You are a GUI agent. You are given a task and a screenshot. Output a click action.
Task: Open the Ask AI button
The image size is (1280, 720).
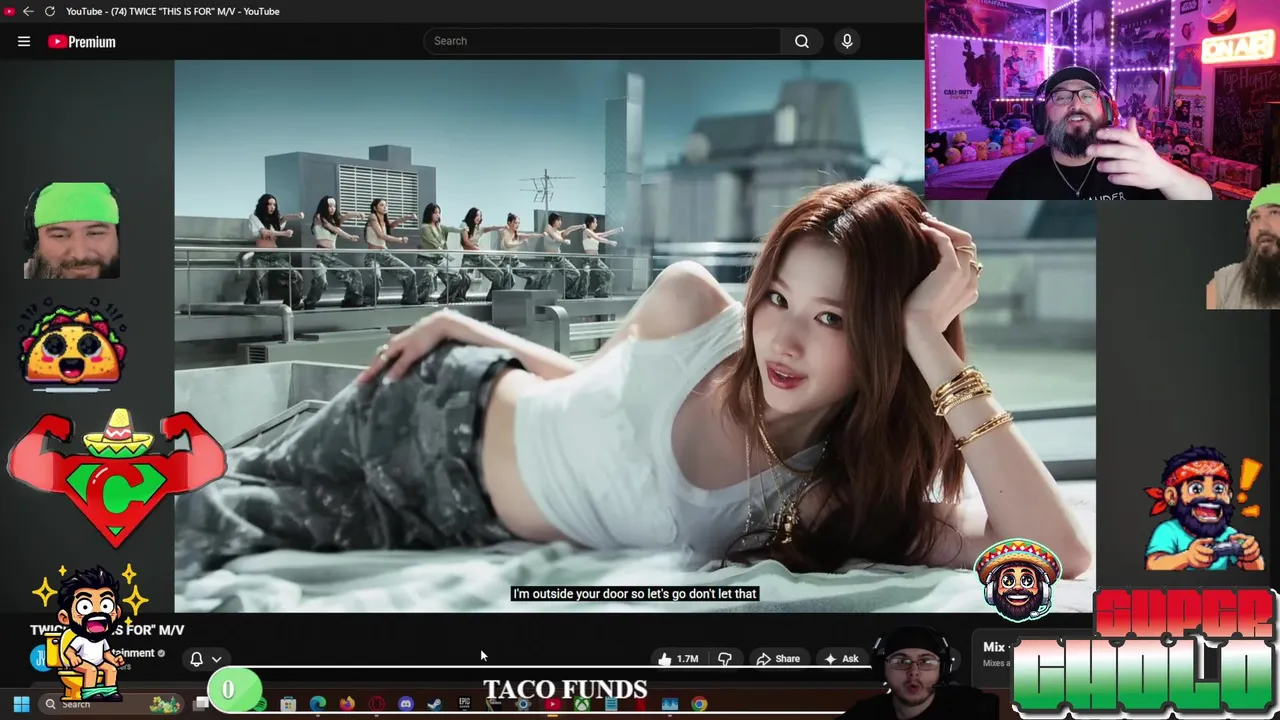click(x=841, y=659)
